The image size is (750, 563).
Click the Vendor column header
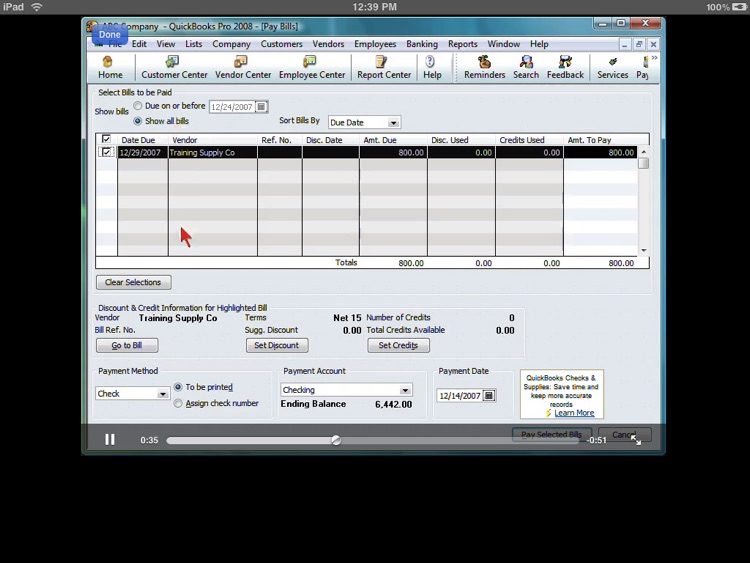coord(212,140)
